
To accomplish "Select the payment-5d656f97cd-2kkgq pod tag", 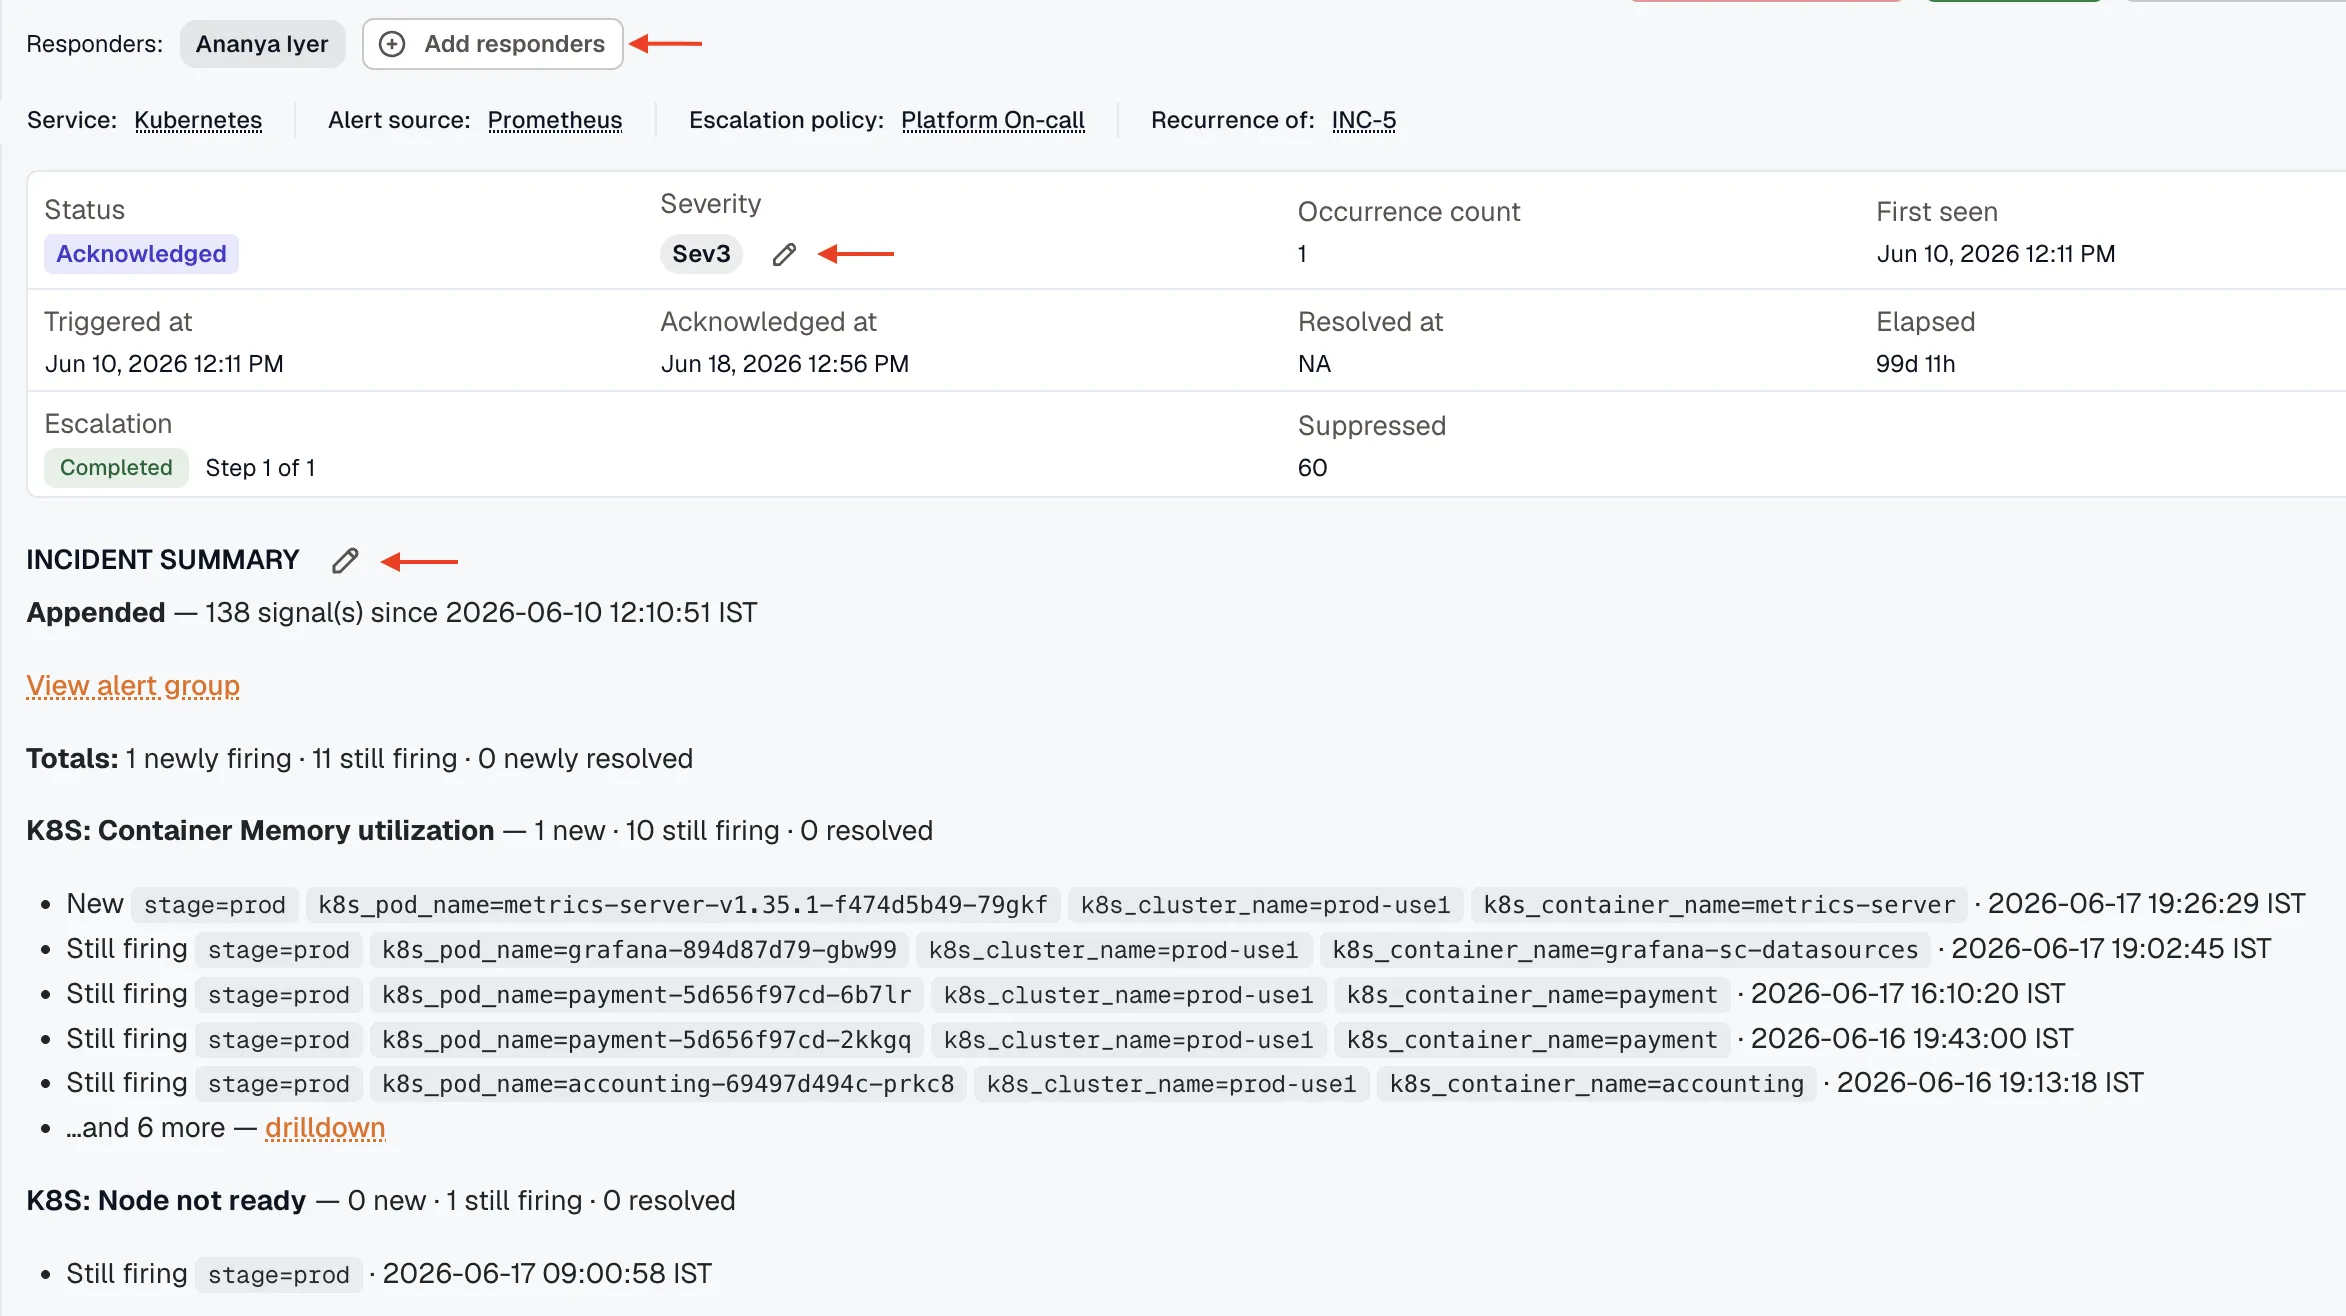I will tap(647, 1040).
